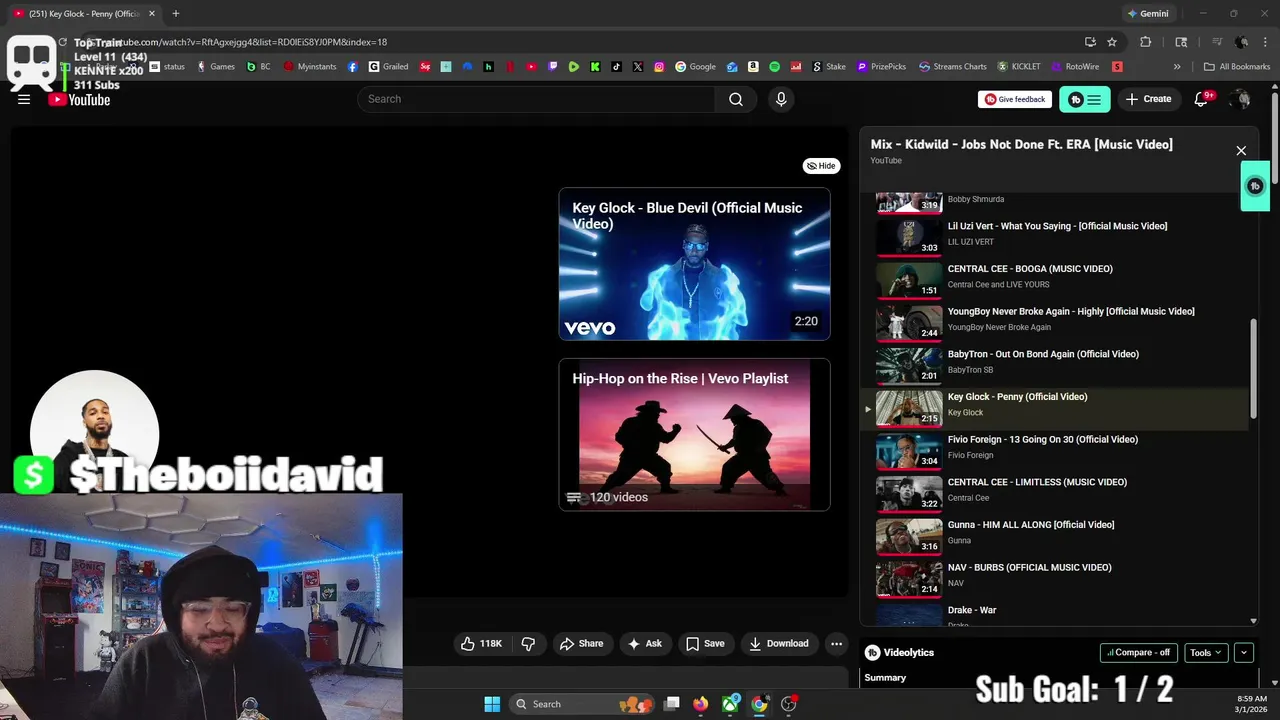Open the PrizePicks bookmark
This screenshot has height=720, width=1280.
[881, 67]
